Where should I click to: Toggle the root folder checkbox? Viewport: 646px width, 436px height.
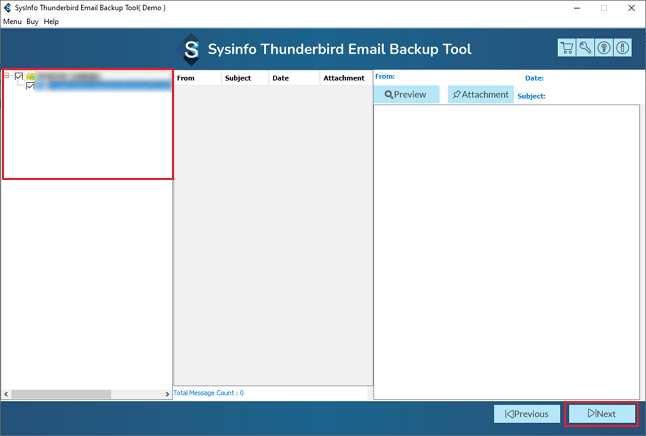(19, 76)
